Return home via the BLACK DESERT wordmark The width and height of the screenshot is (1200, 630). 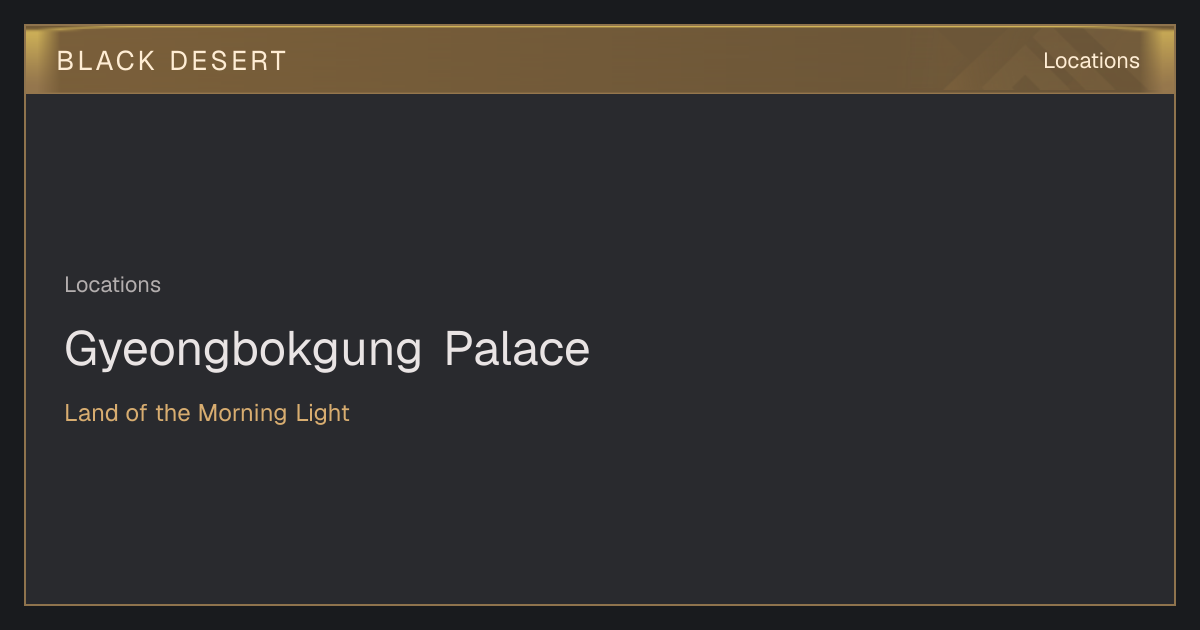click(x=172, y=61)
